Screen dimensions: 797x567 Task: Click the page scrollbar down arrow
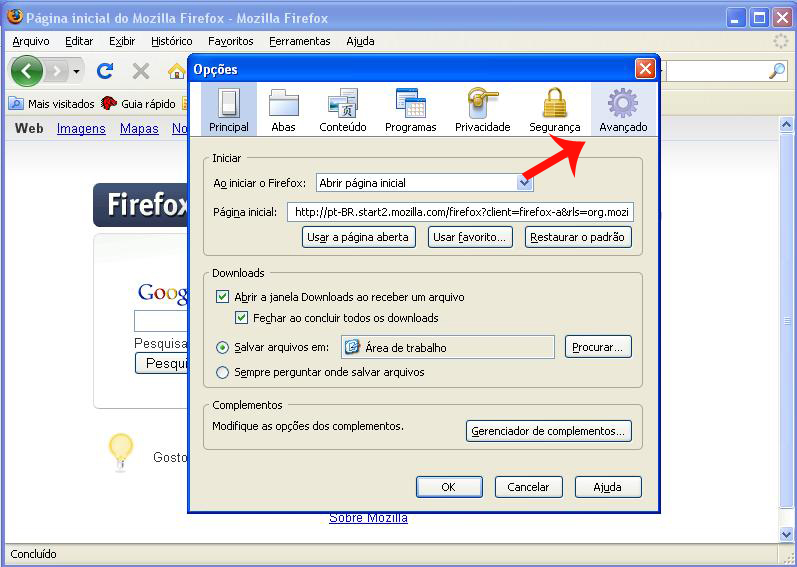(787, 534)
